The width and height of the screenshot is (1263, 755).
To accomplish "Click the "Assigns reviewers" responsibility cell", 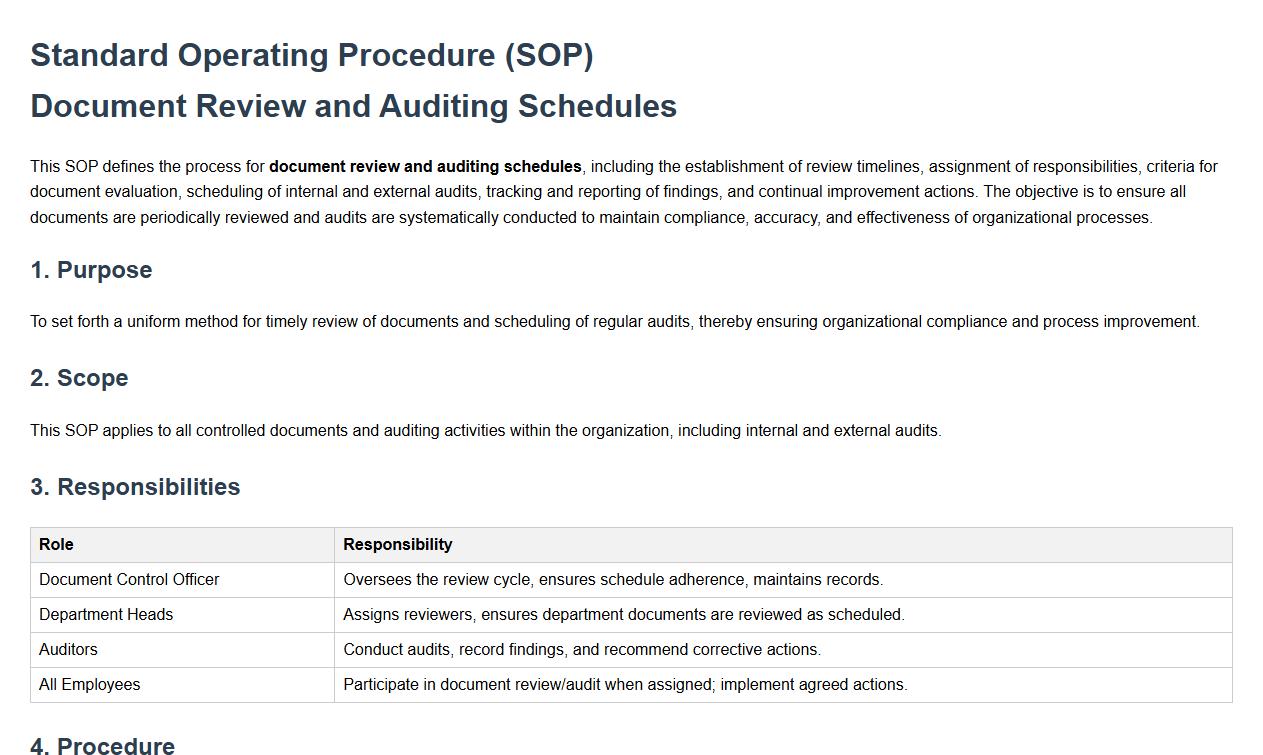I will 623,615.
